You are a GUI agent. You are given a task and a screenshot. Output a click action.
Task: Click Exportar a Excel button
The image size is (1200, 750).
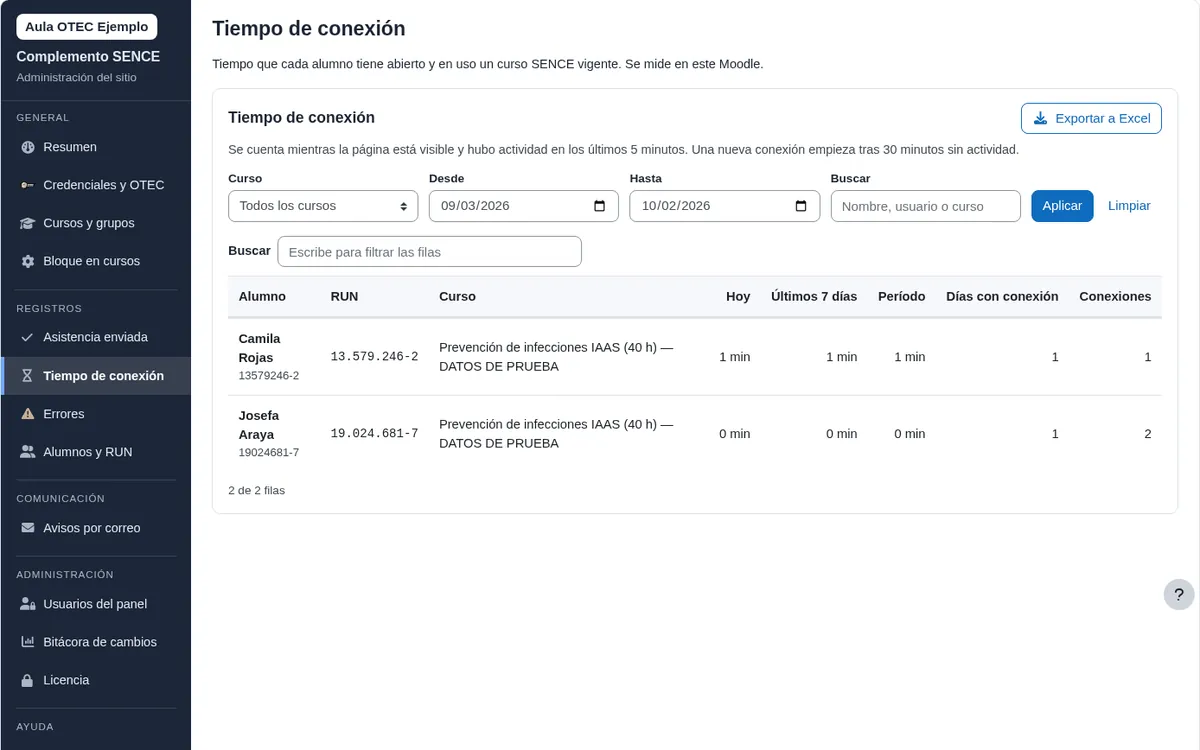coord(1091,118)
